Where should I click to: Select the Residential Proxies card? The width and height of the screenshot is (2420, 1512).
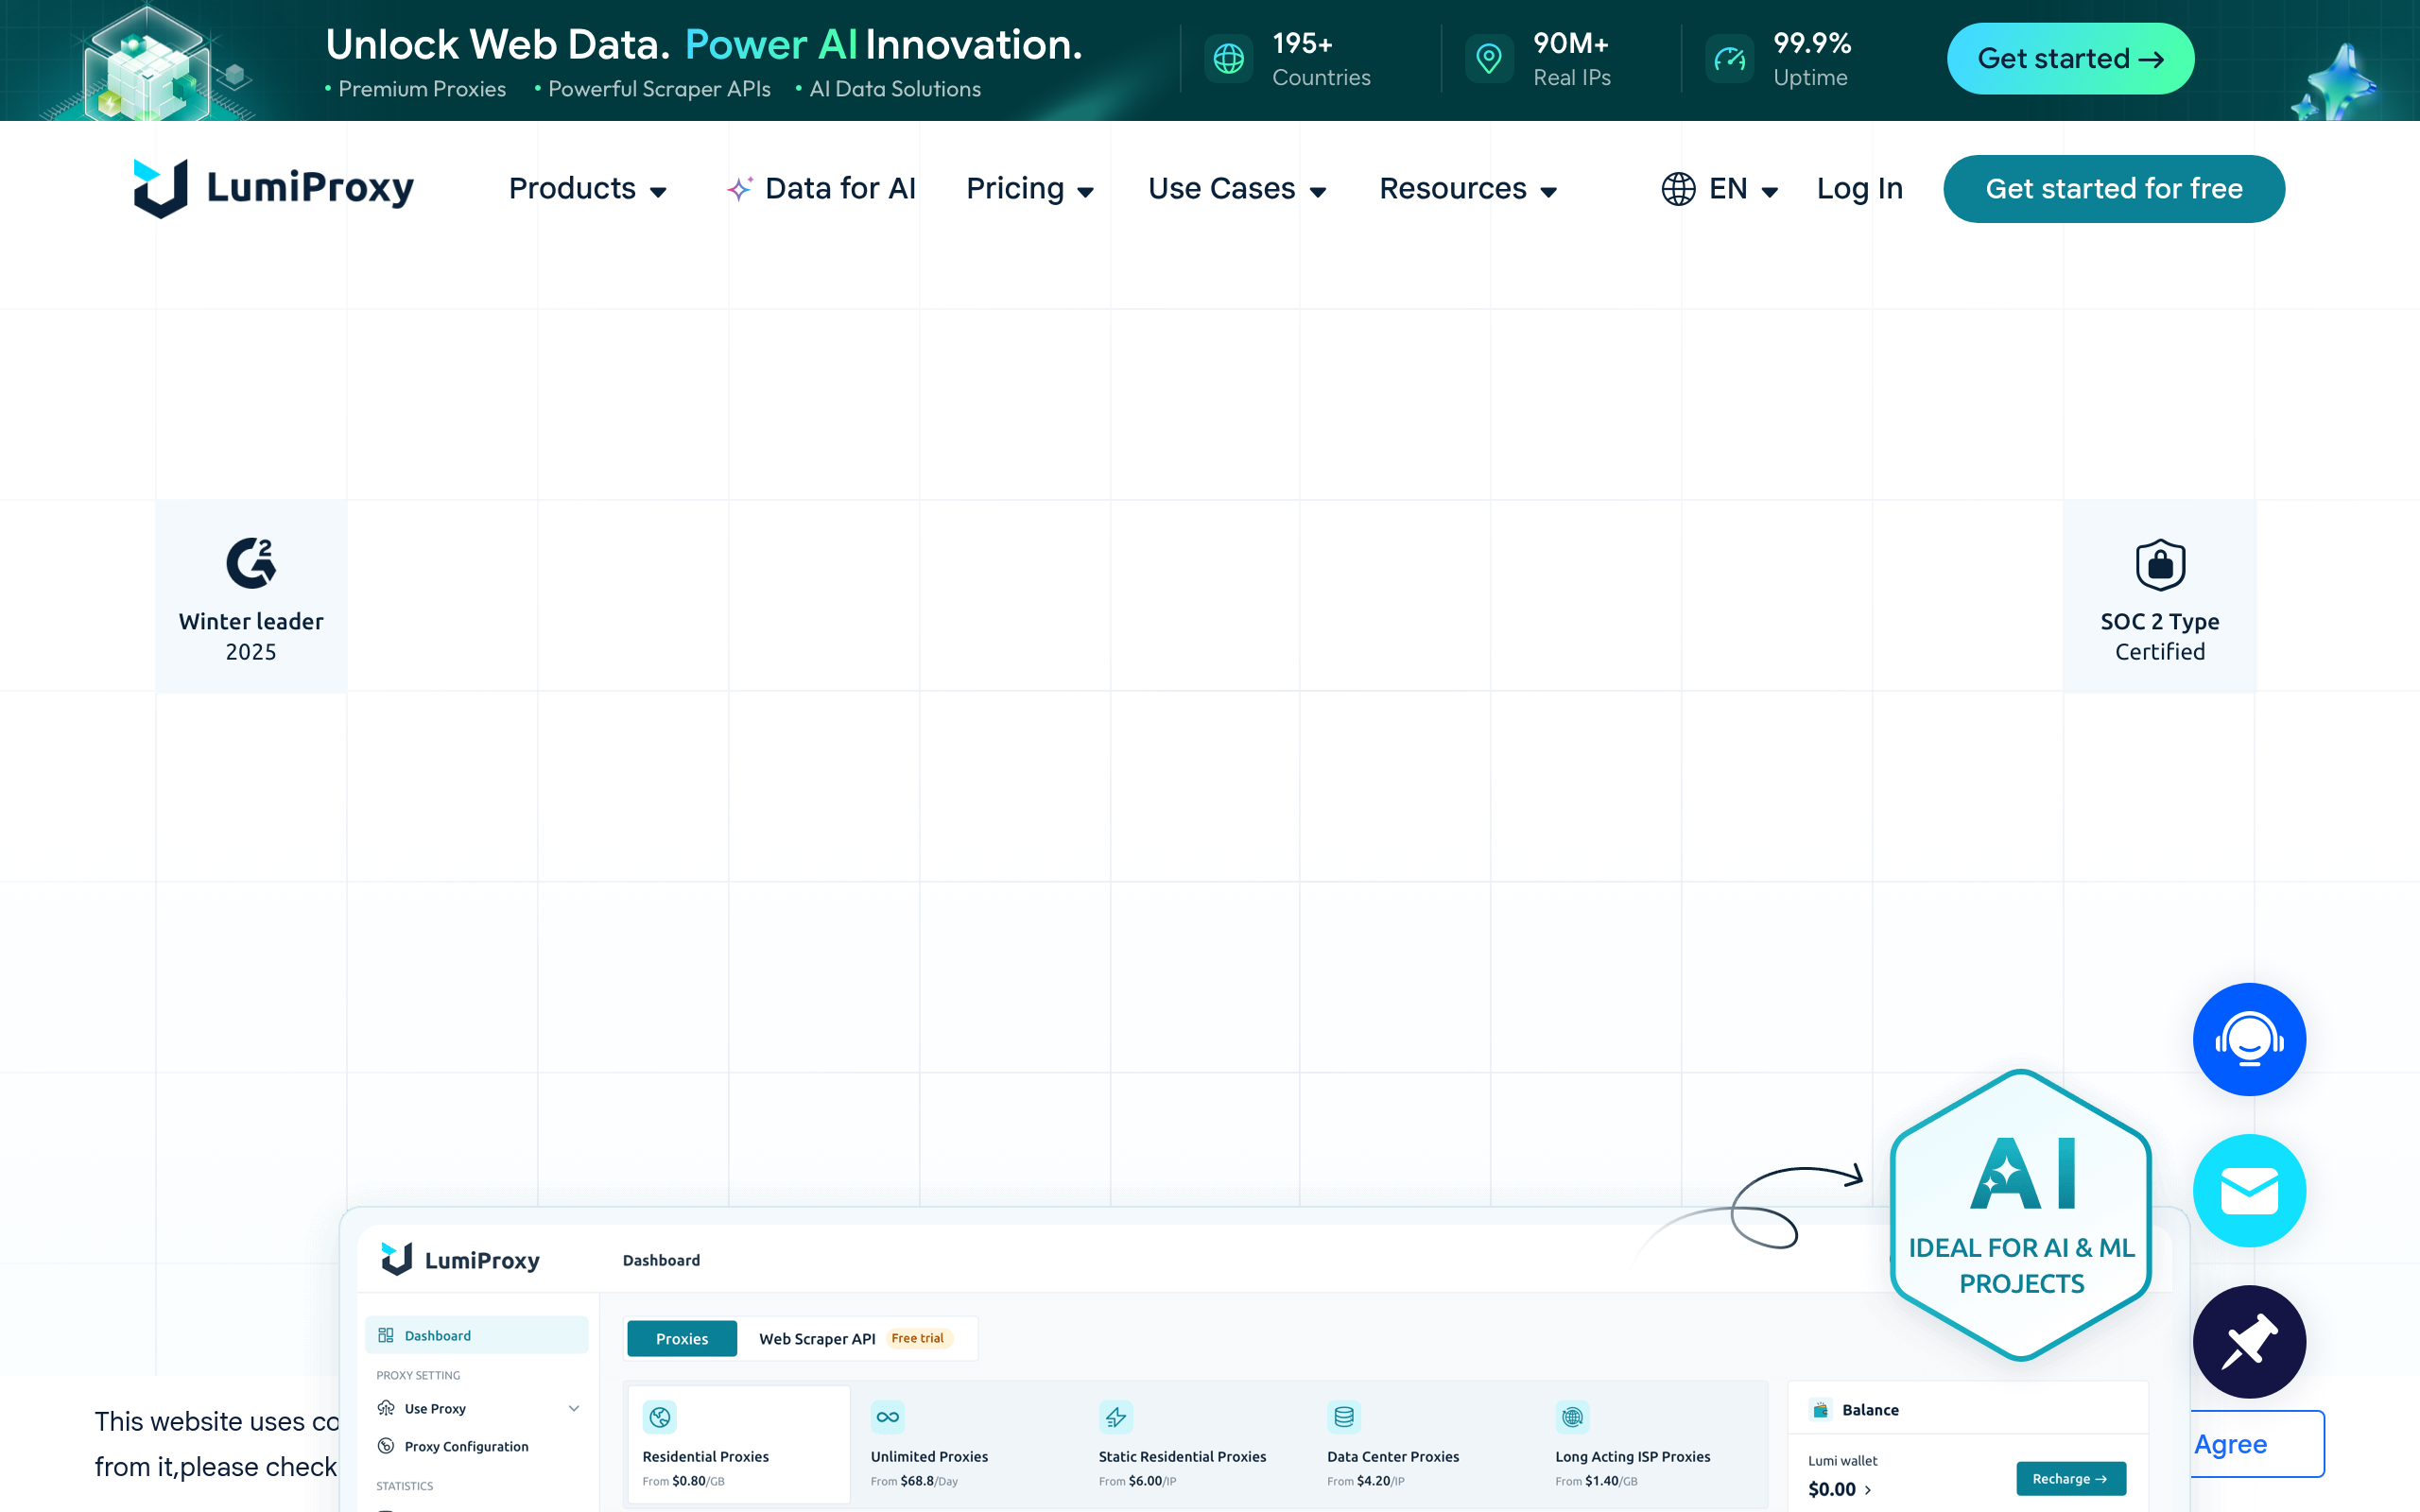point(739,1443)
